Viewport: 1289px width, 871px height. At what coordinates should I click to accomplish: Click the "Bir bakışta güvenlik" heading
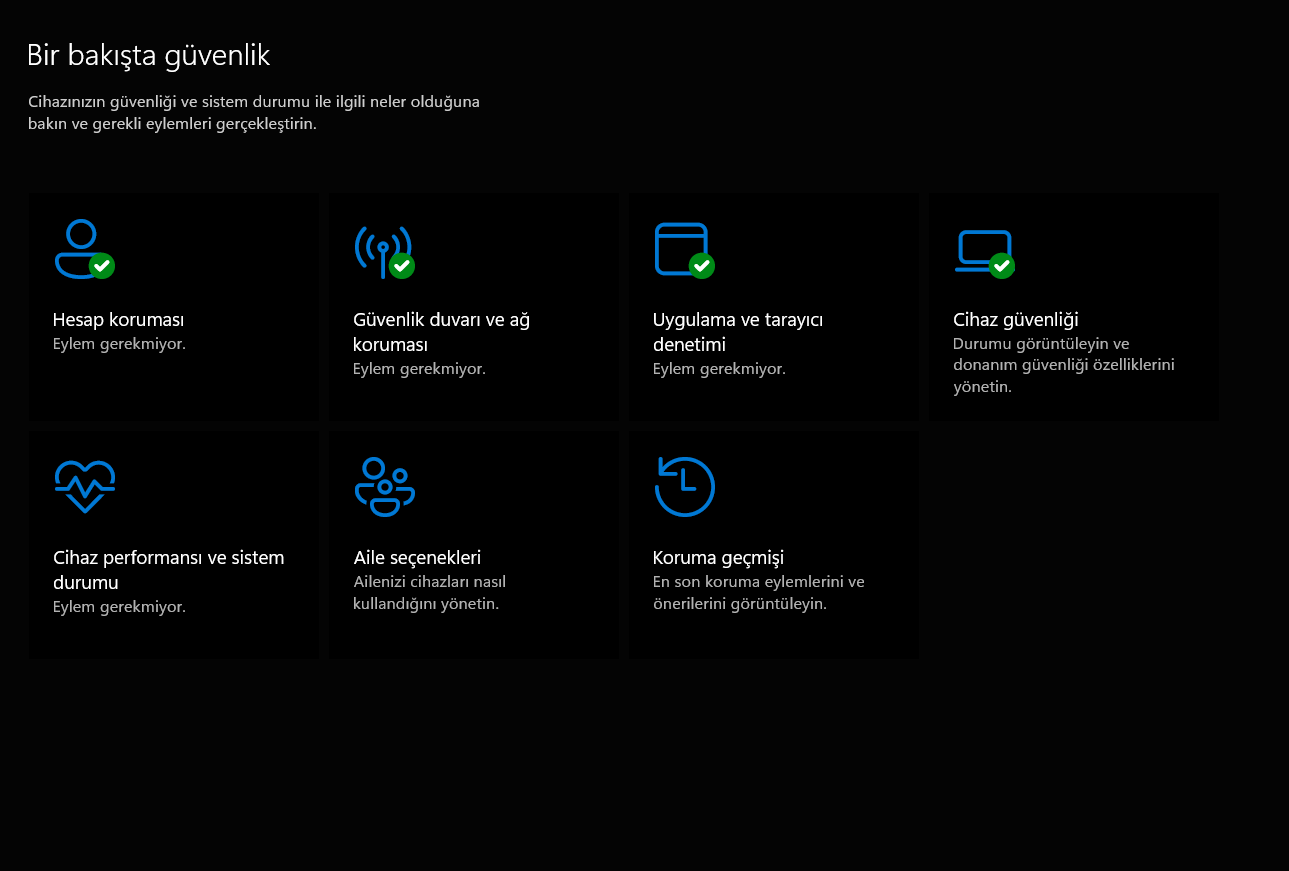148,55
